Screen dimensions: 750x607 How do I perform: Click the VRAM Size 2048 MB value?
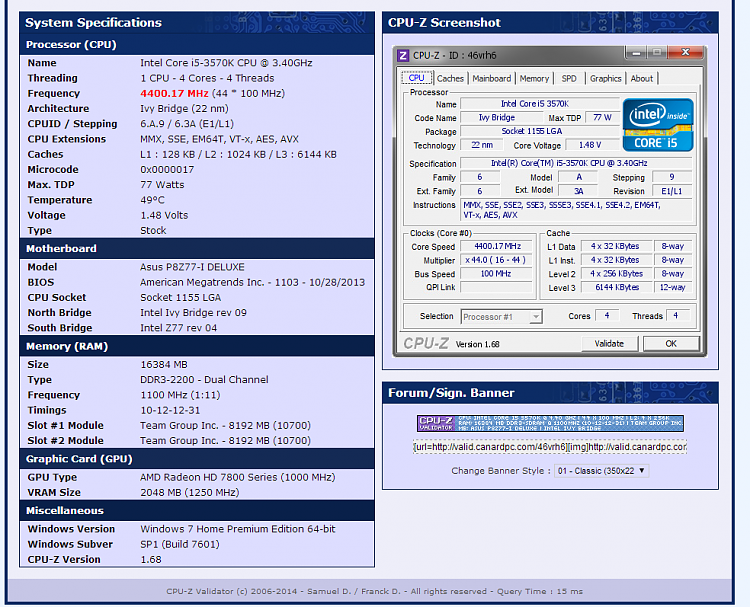click(189, 492)
